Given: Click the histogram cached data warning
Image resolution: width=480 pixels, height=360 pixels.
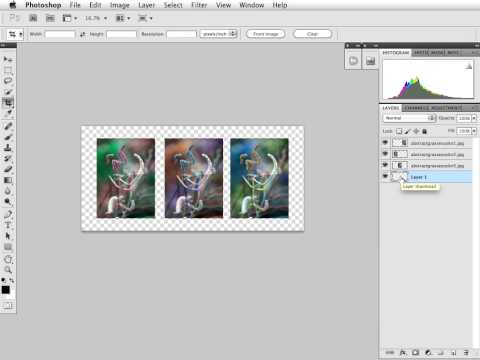Looking at the screenshot, I should coord(469,66).
